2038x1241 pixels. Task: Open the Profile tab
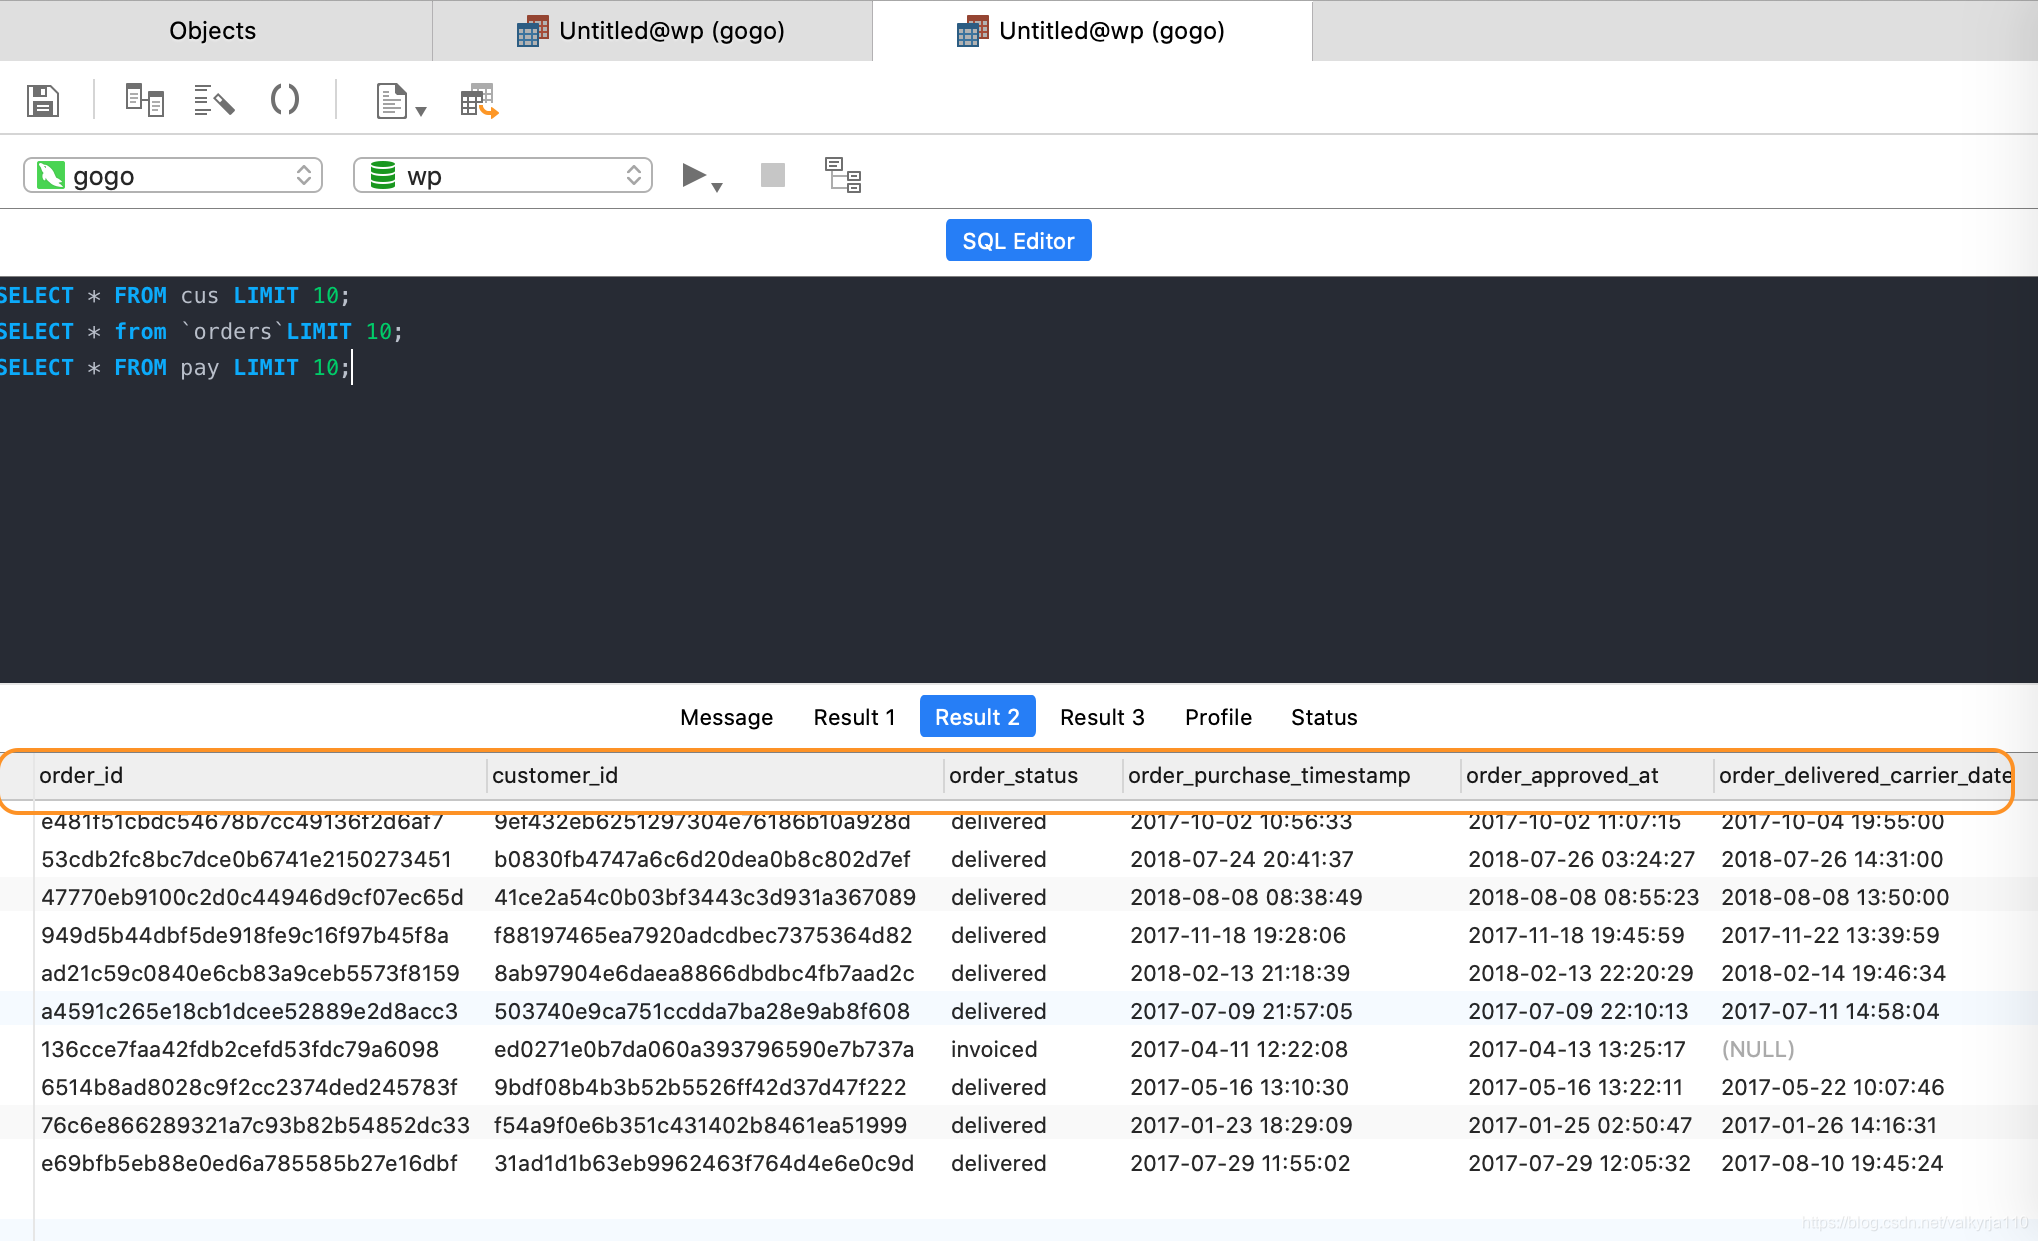(x=1217, y=717)
